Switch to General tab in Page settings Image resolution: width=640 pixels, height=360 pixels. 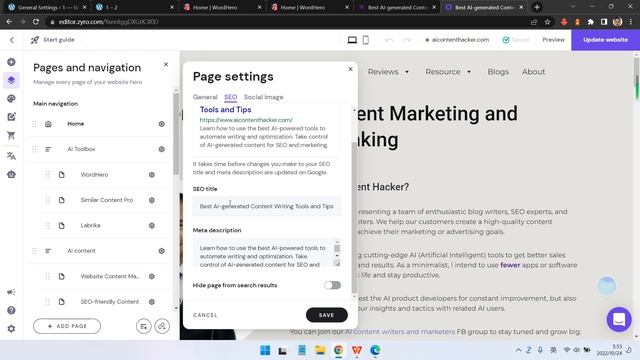[205, 97]
